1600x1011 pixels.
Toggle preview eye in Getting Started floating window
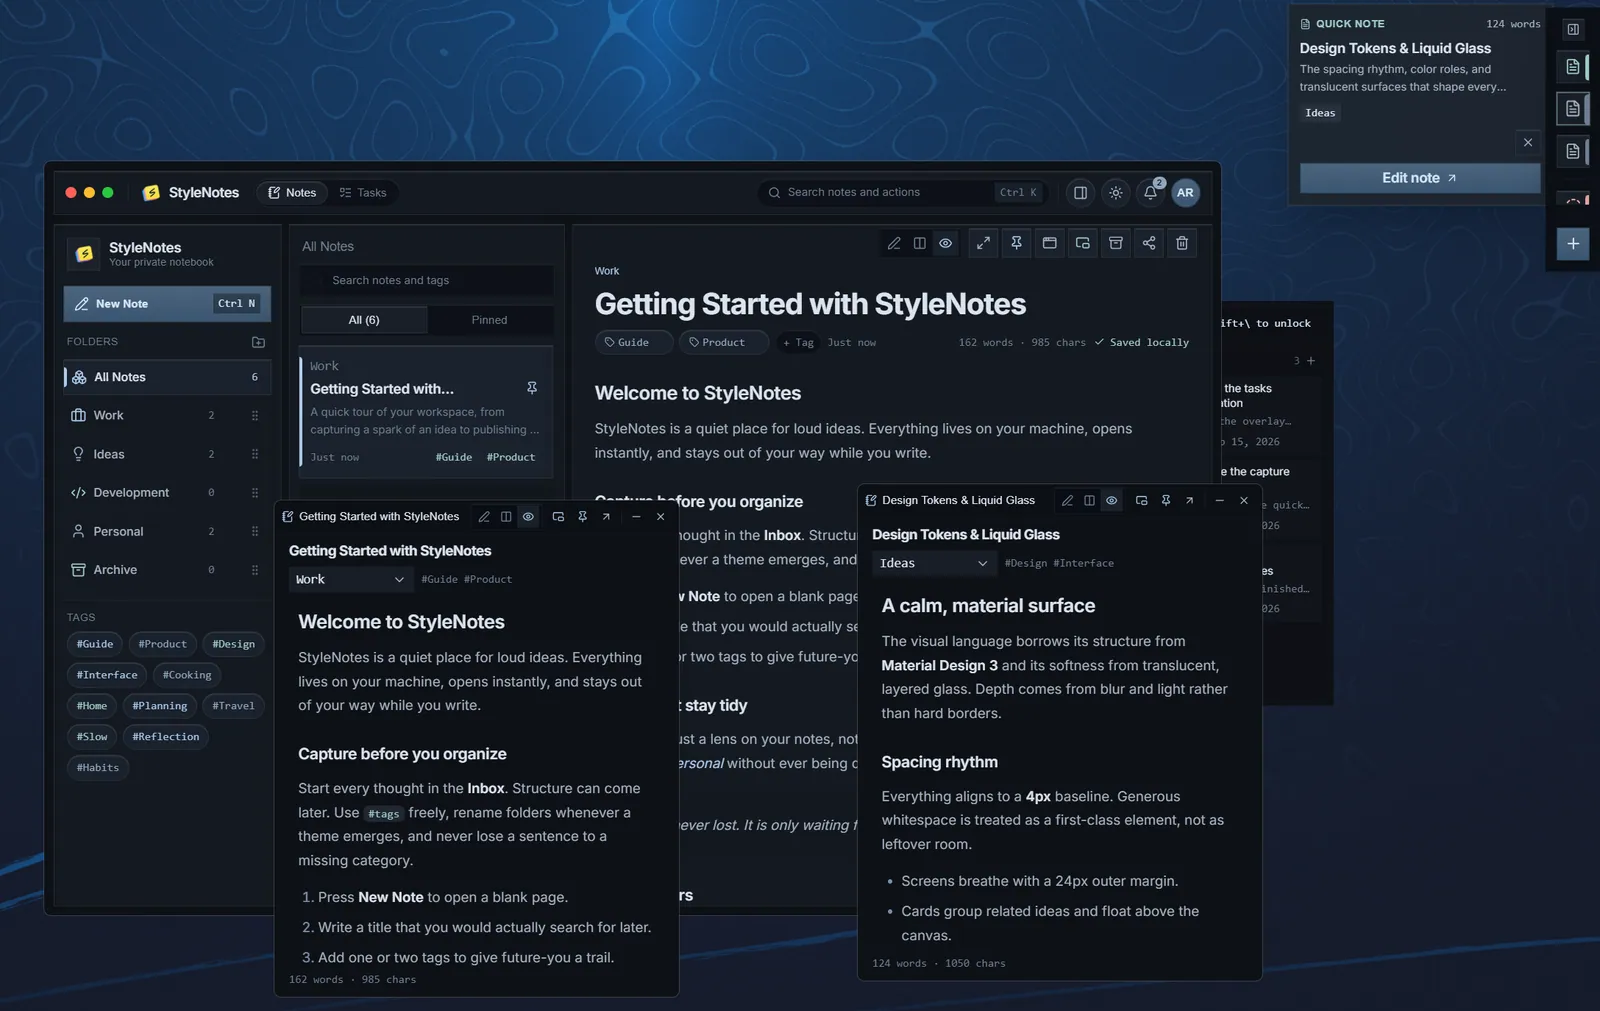tap(528, 517)
